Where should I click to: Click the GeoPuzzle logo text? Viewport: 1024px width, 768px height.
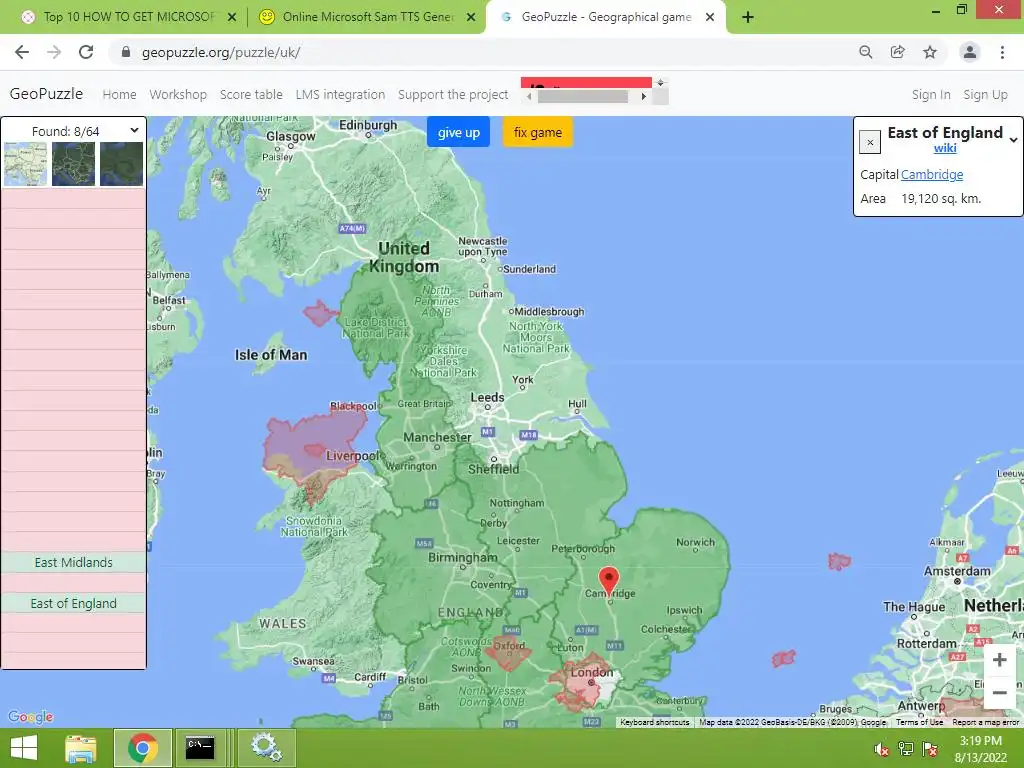pyautogui.click(x=46, y=94)
